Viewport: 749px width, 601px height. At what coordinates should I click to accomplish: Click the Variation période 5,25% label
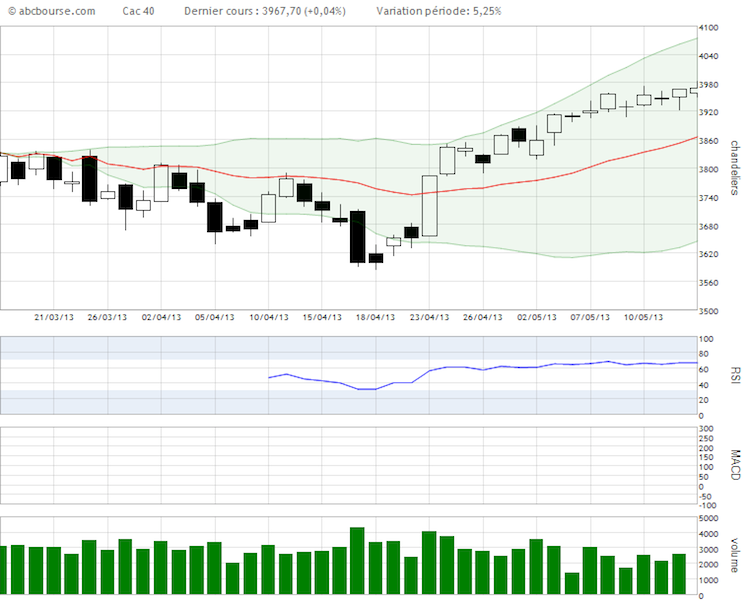coord(439,11)
